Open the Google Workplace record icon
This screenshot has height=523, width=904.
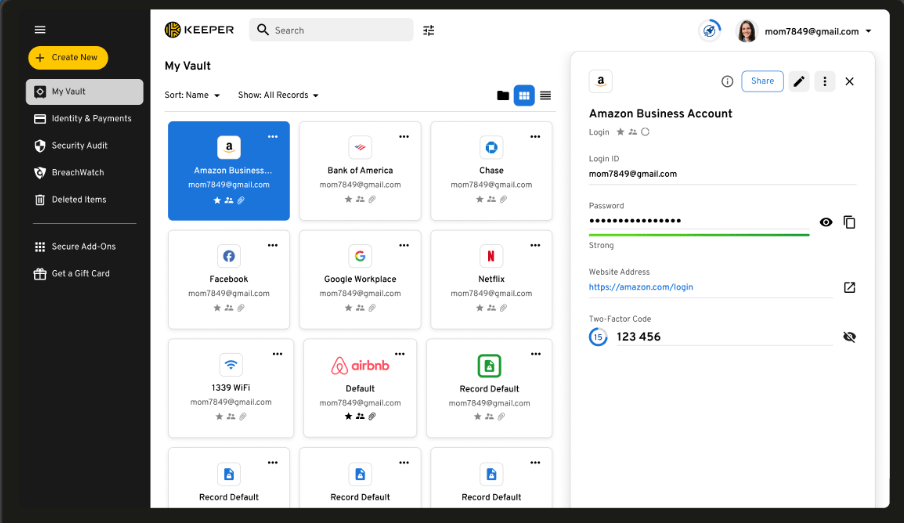click(360, 256)
